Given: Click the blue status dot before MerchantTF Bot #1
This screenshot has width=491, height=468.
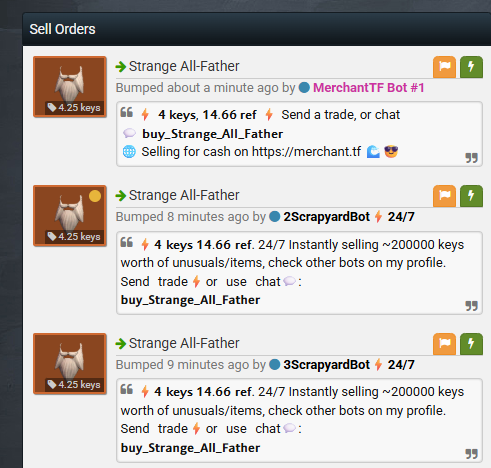Looking at the screenshot, I should (304, 88).
